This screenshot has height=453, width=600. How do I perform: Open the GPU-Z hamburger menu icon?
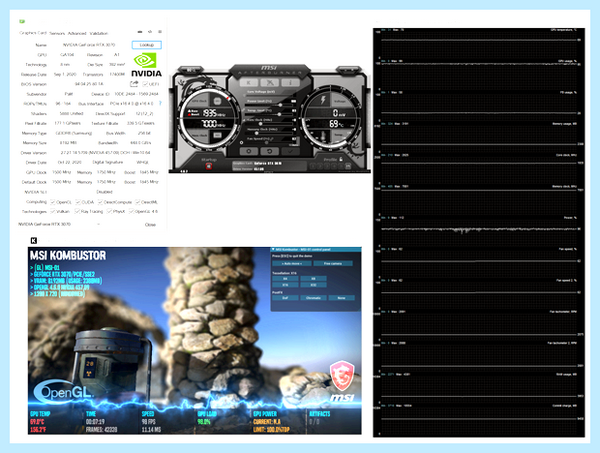160,32
